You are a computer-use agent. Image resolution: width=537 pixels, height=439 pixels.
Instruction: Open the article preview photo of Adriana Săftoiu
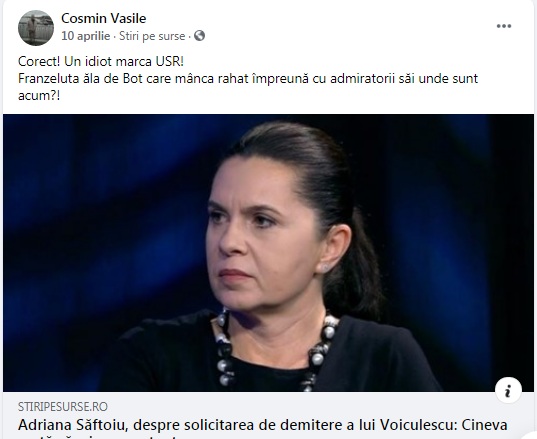click(268, 253)
